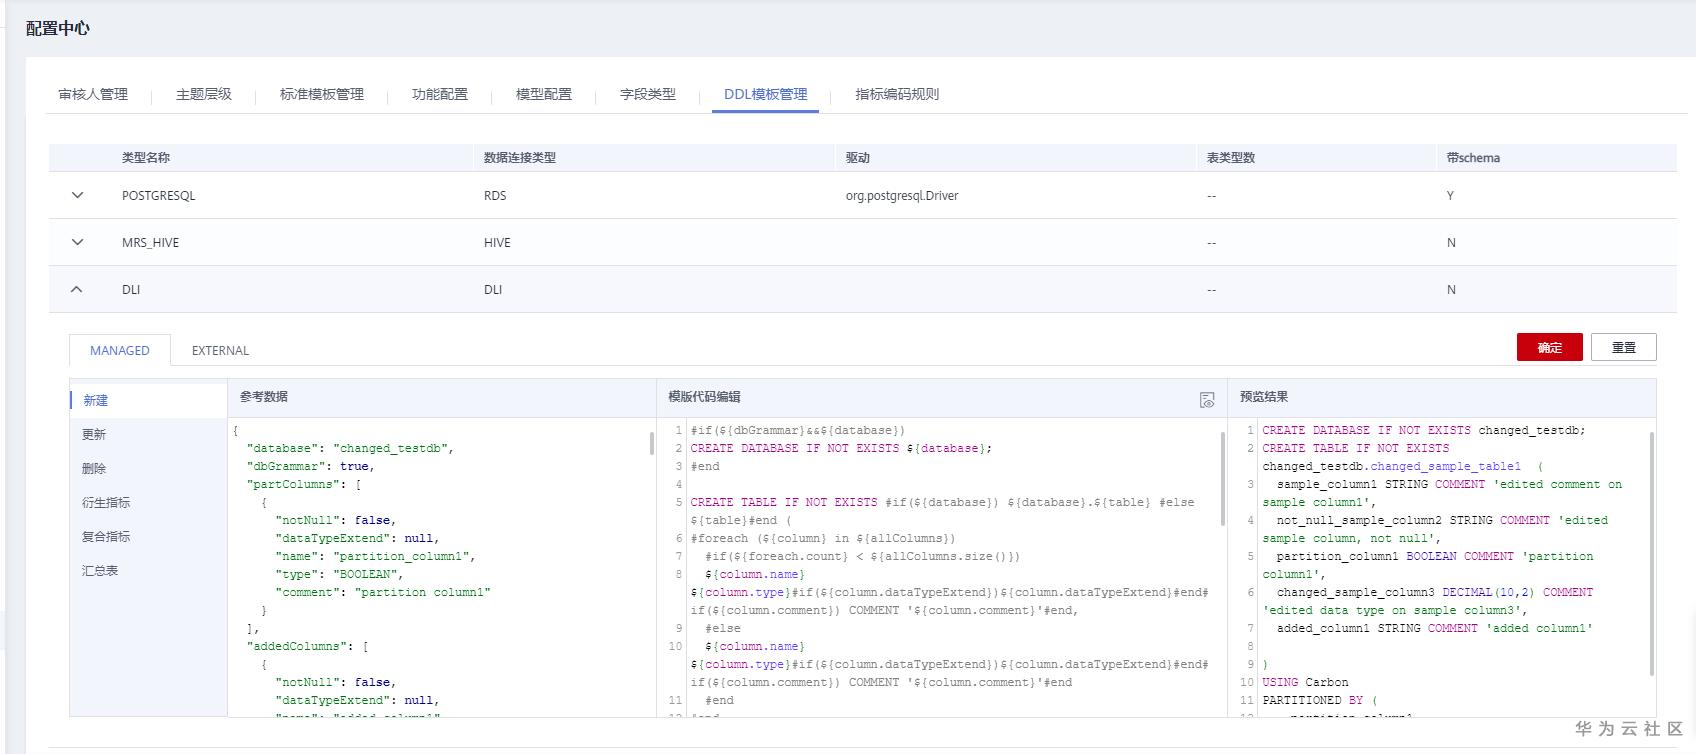This screenshot has width=1696, height=754.
Task: Select the 模型配置 tab
Action: tap(544, 94)
